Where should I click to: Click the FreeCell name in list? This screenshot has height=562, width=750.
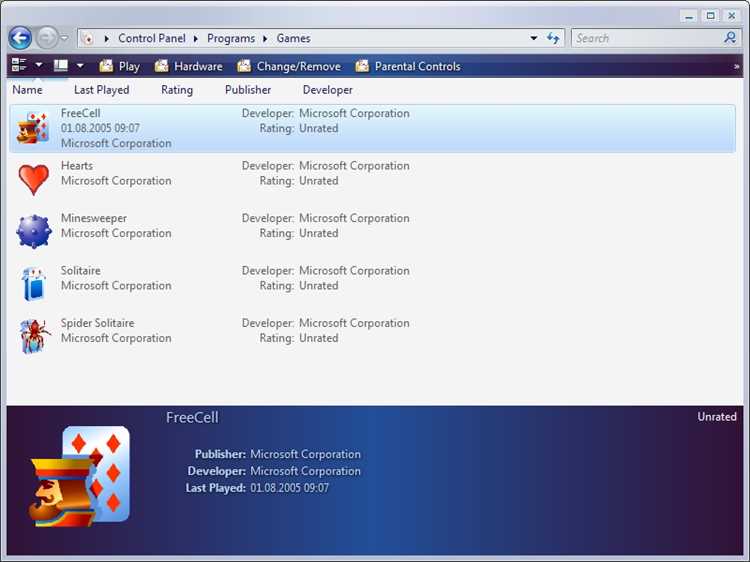tap(80, 113)
